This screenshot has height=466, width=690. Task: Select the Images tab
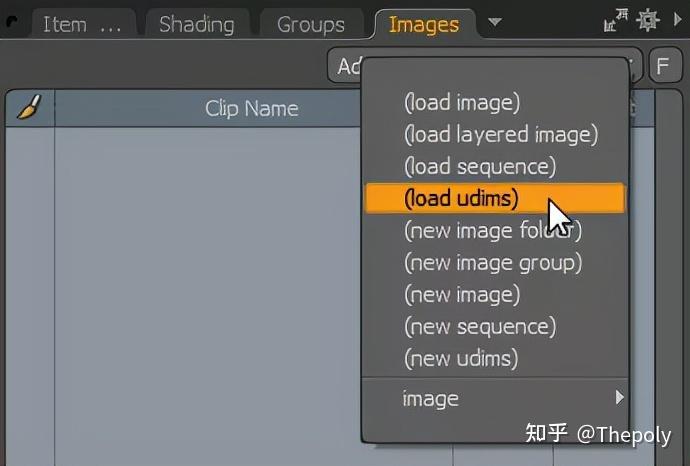coord(423,24)
